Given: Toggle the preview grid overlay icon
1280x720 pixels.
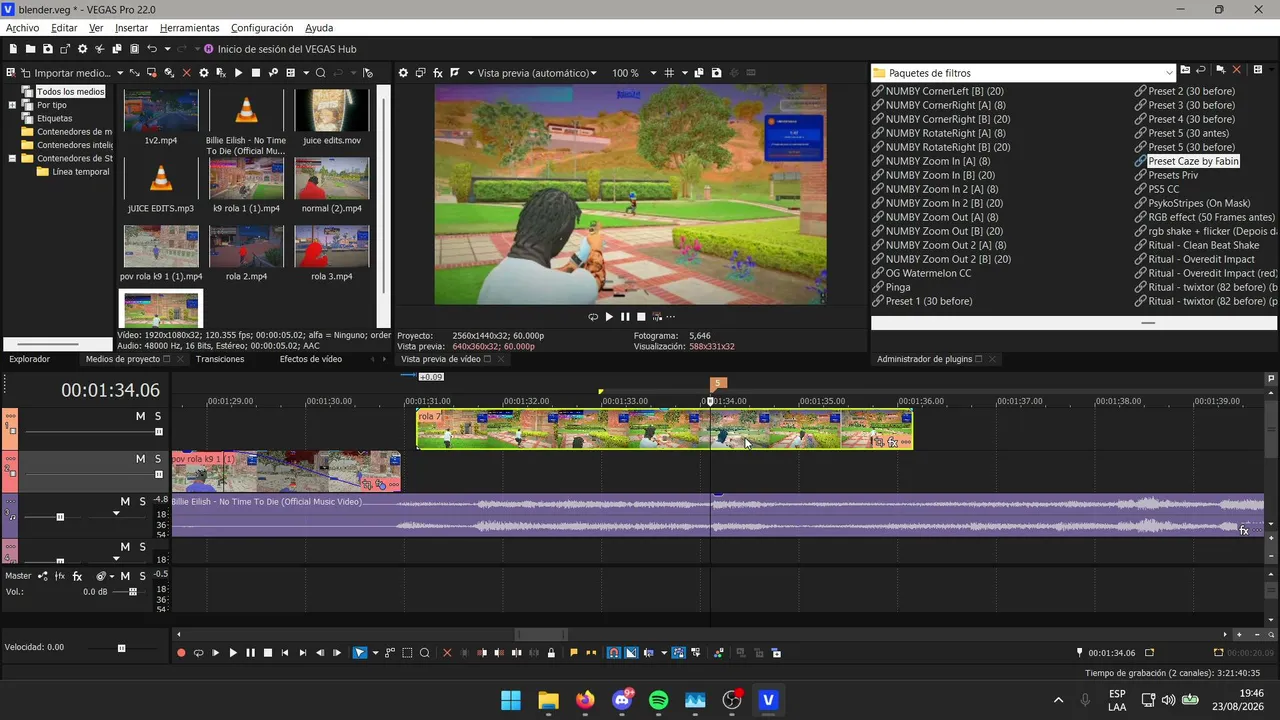Looking at the screenshot, I should click(669, 73).
